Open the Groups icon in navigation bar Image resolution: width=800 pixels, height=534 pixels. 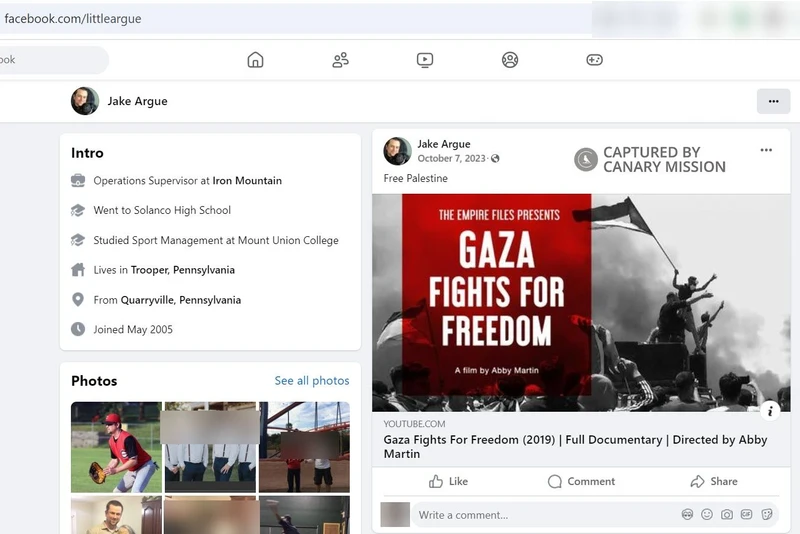[510, 60]
